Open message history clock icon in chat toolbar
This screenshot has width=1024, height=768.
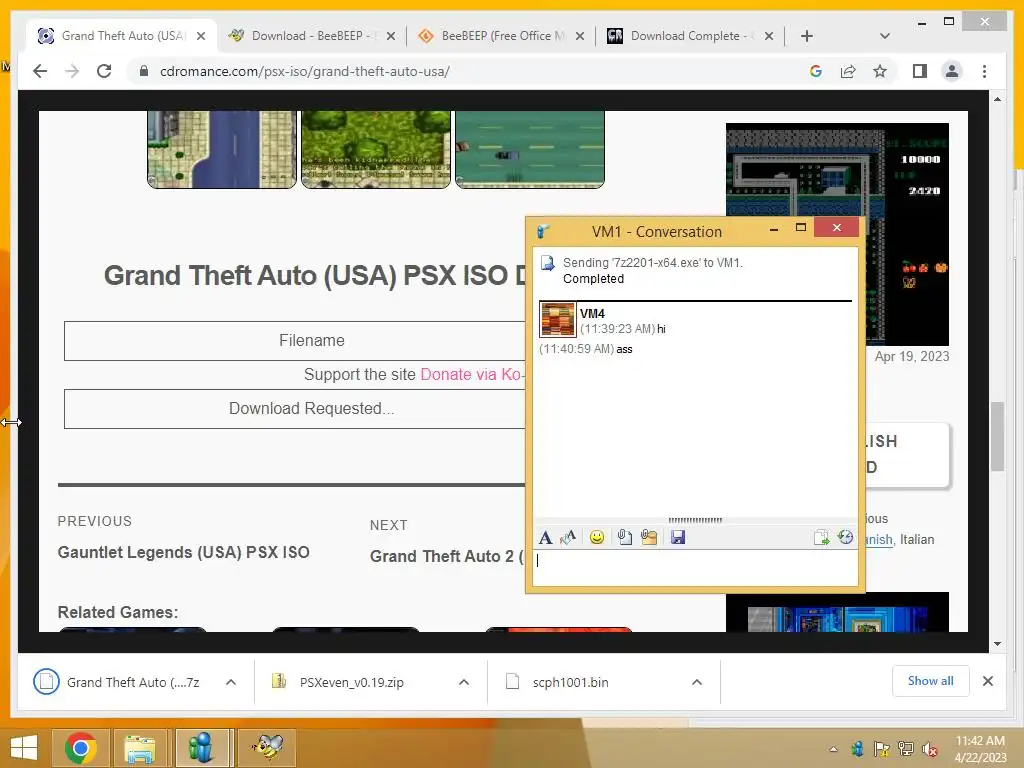846,537
